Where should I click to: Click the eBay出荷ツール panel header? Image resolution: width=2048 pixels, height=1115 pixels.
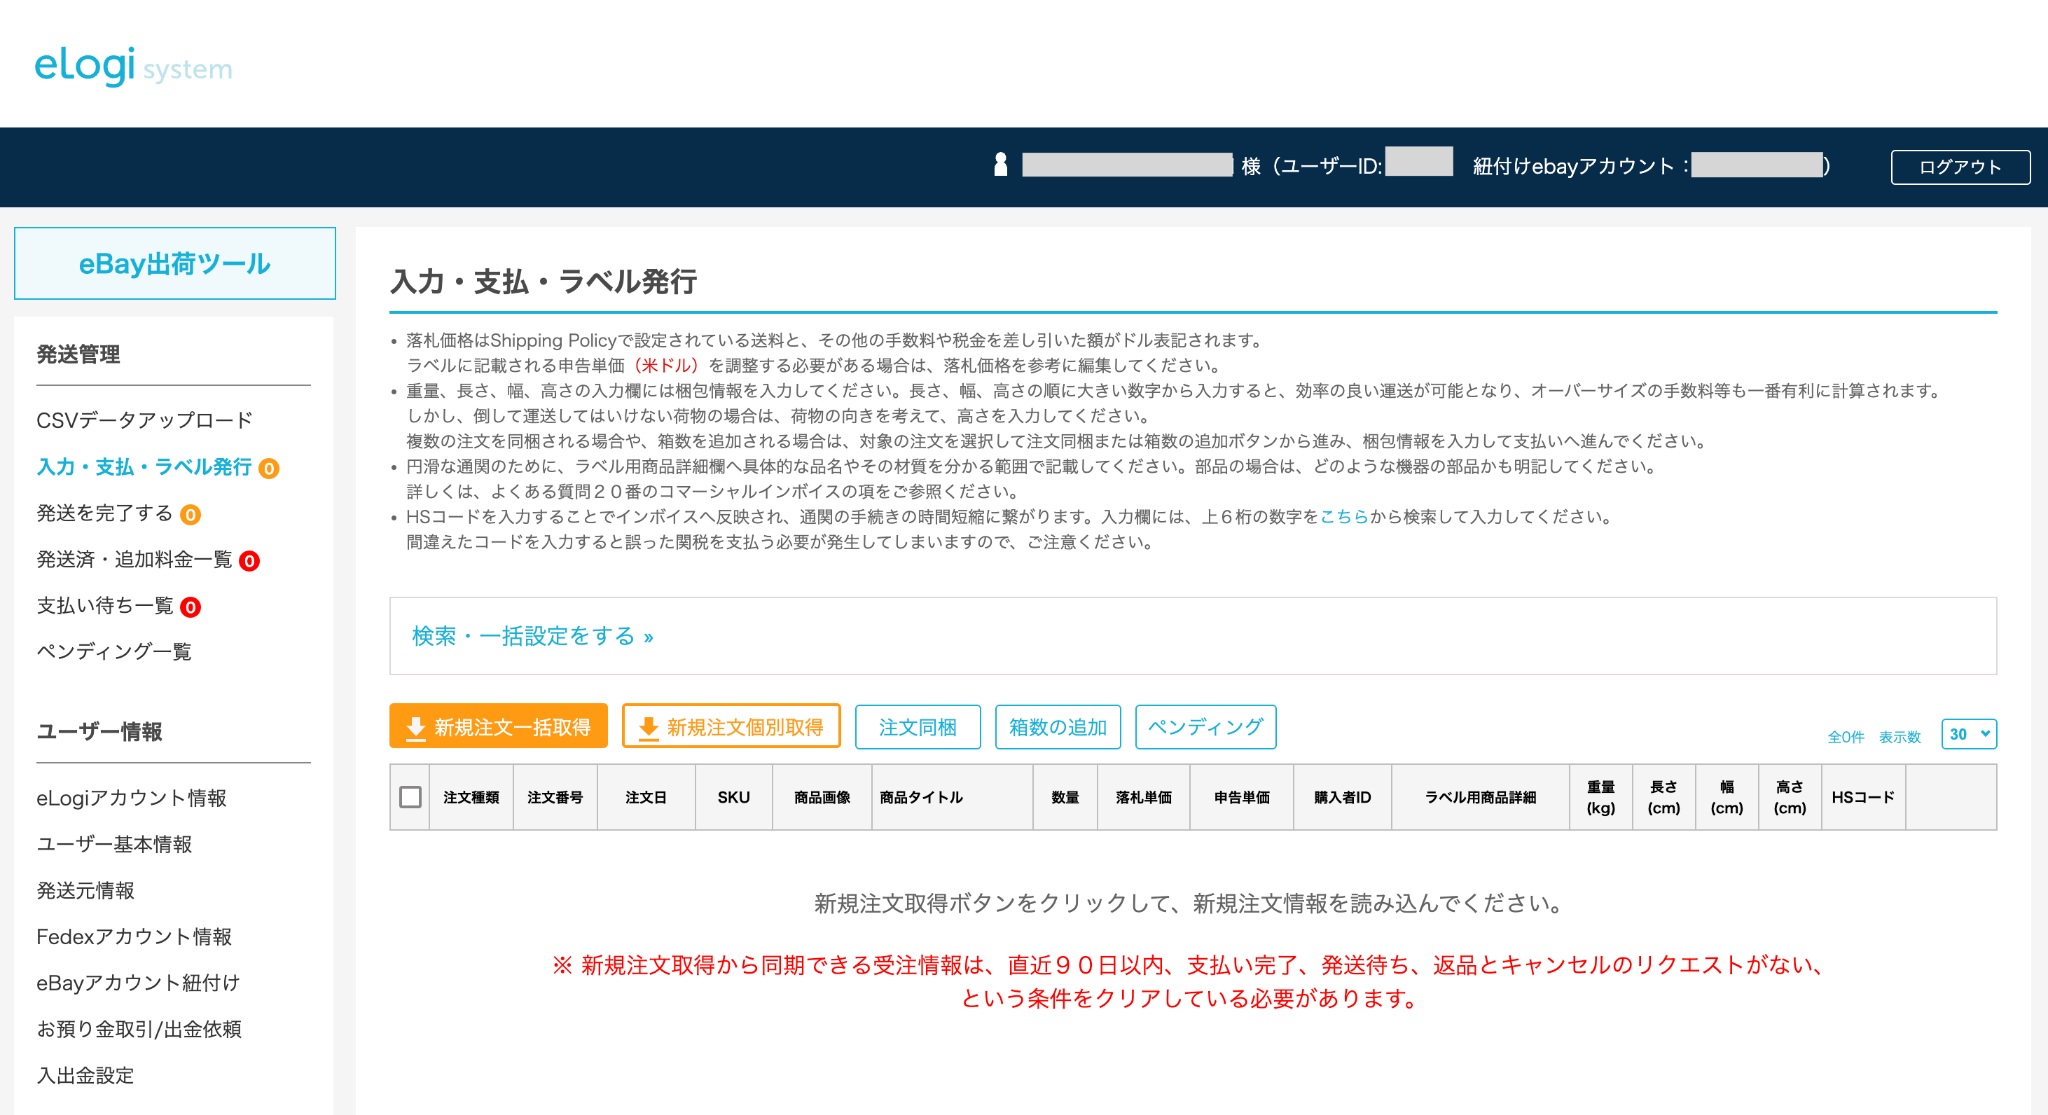coord(175,264)
